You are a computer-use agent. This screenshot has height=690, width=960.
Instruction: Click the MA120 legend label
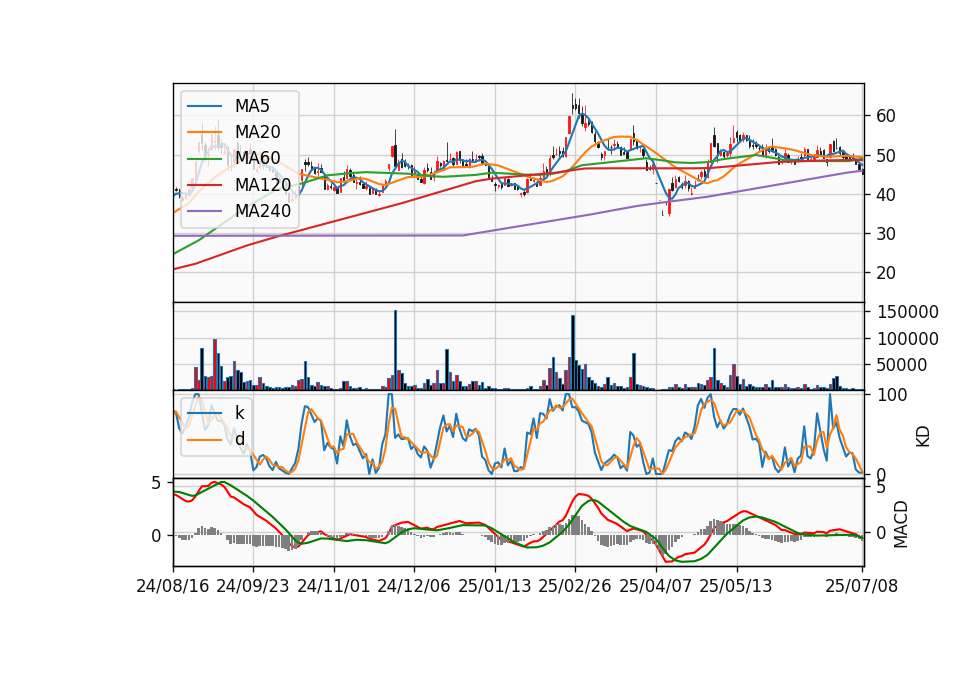[x=263, y=184]
